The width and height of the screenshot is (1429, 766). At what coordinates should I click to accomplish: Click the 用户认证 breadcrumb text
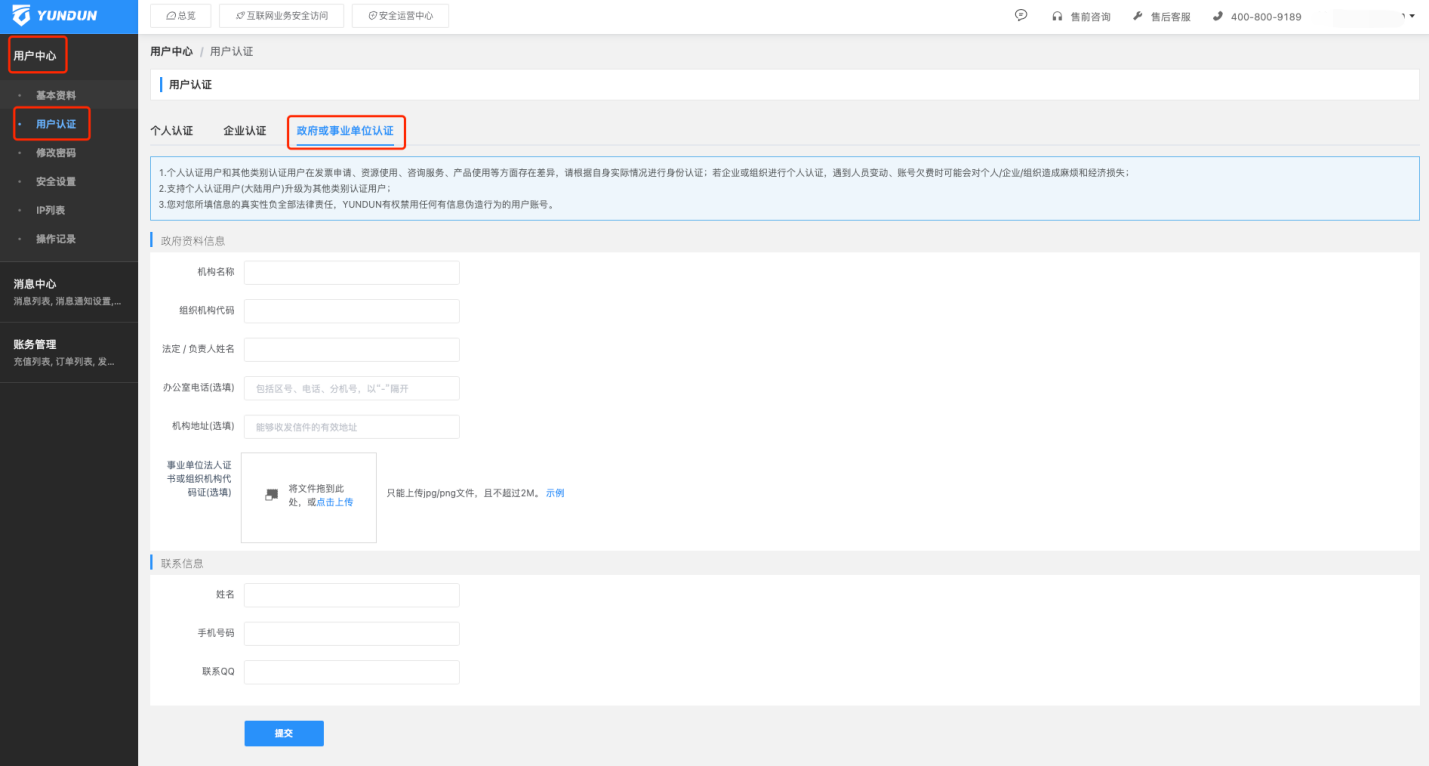[231, 51]
